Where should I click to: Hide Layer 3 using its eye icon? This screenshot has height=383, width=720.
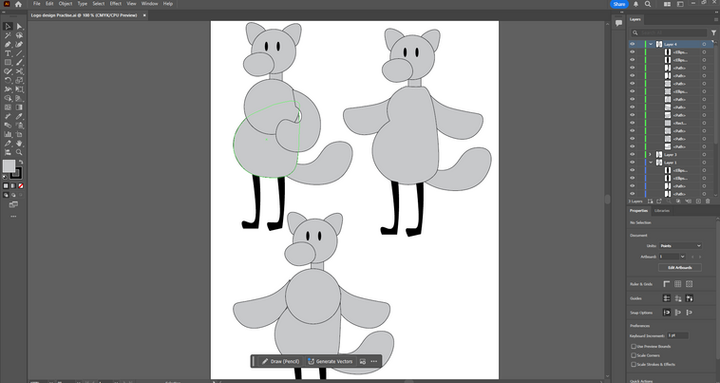point(632,154)
